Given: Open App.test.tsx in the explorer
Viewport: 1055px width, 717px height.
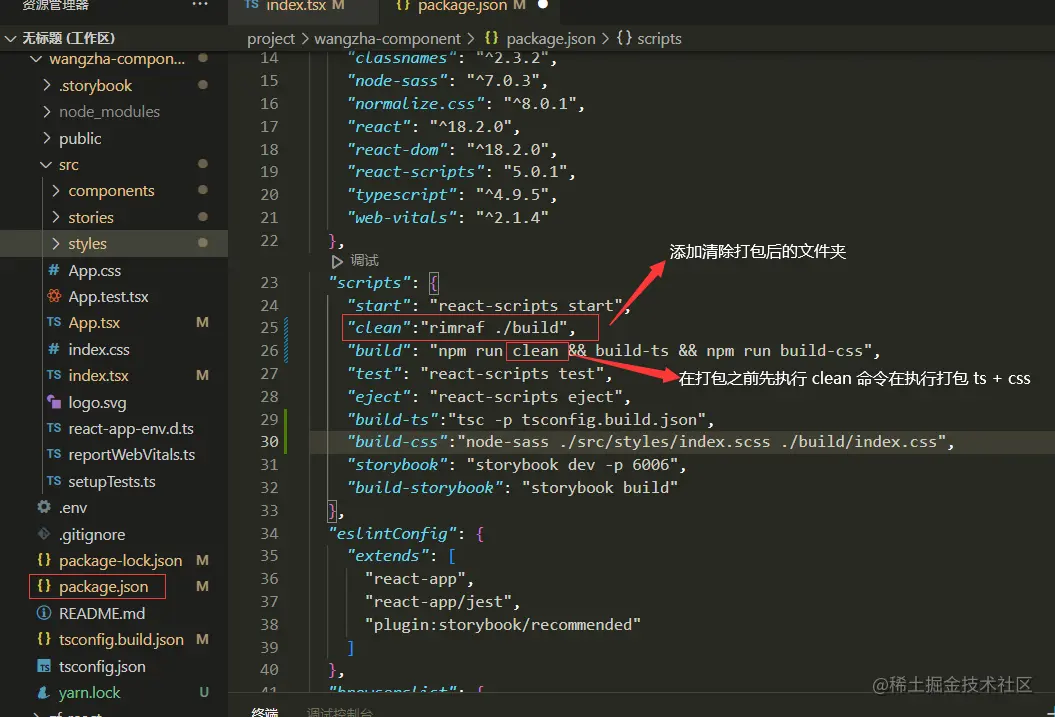Looking at the screenshot, I should (108, 297).
